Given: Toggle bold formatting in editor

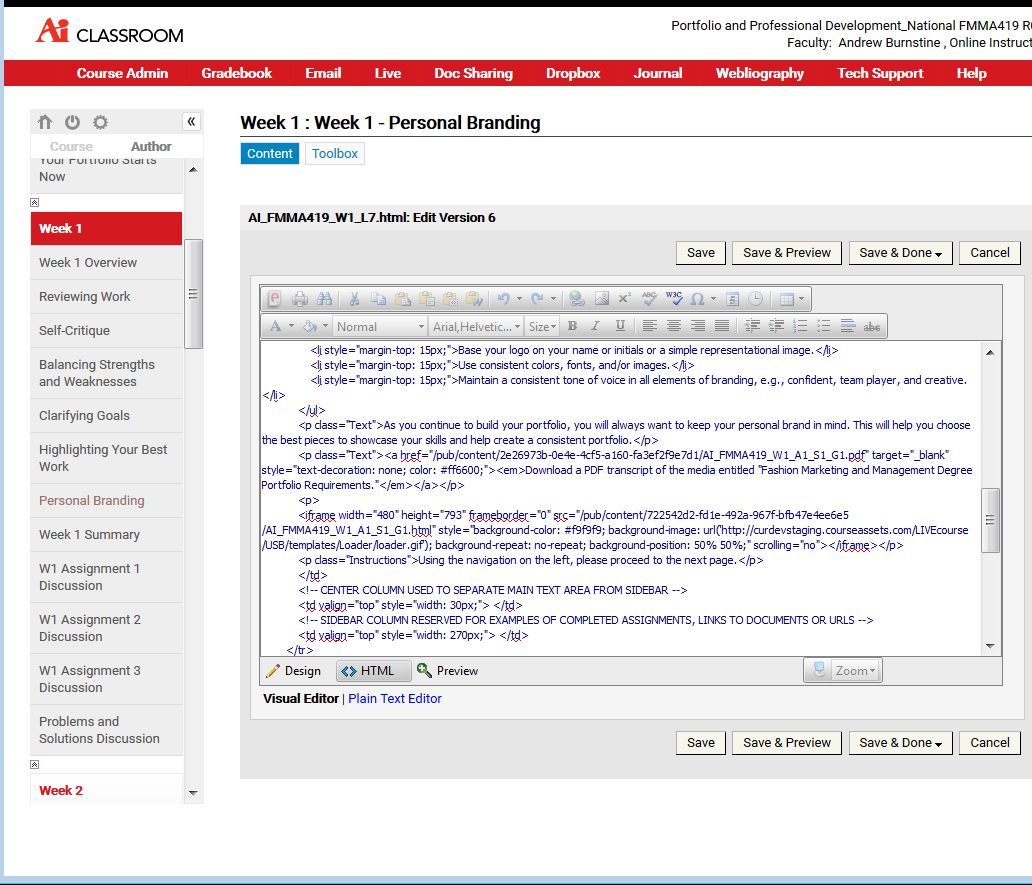Looking at the screenshot, I should coord(572,327).
